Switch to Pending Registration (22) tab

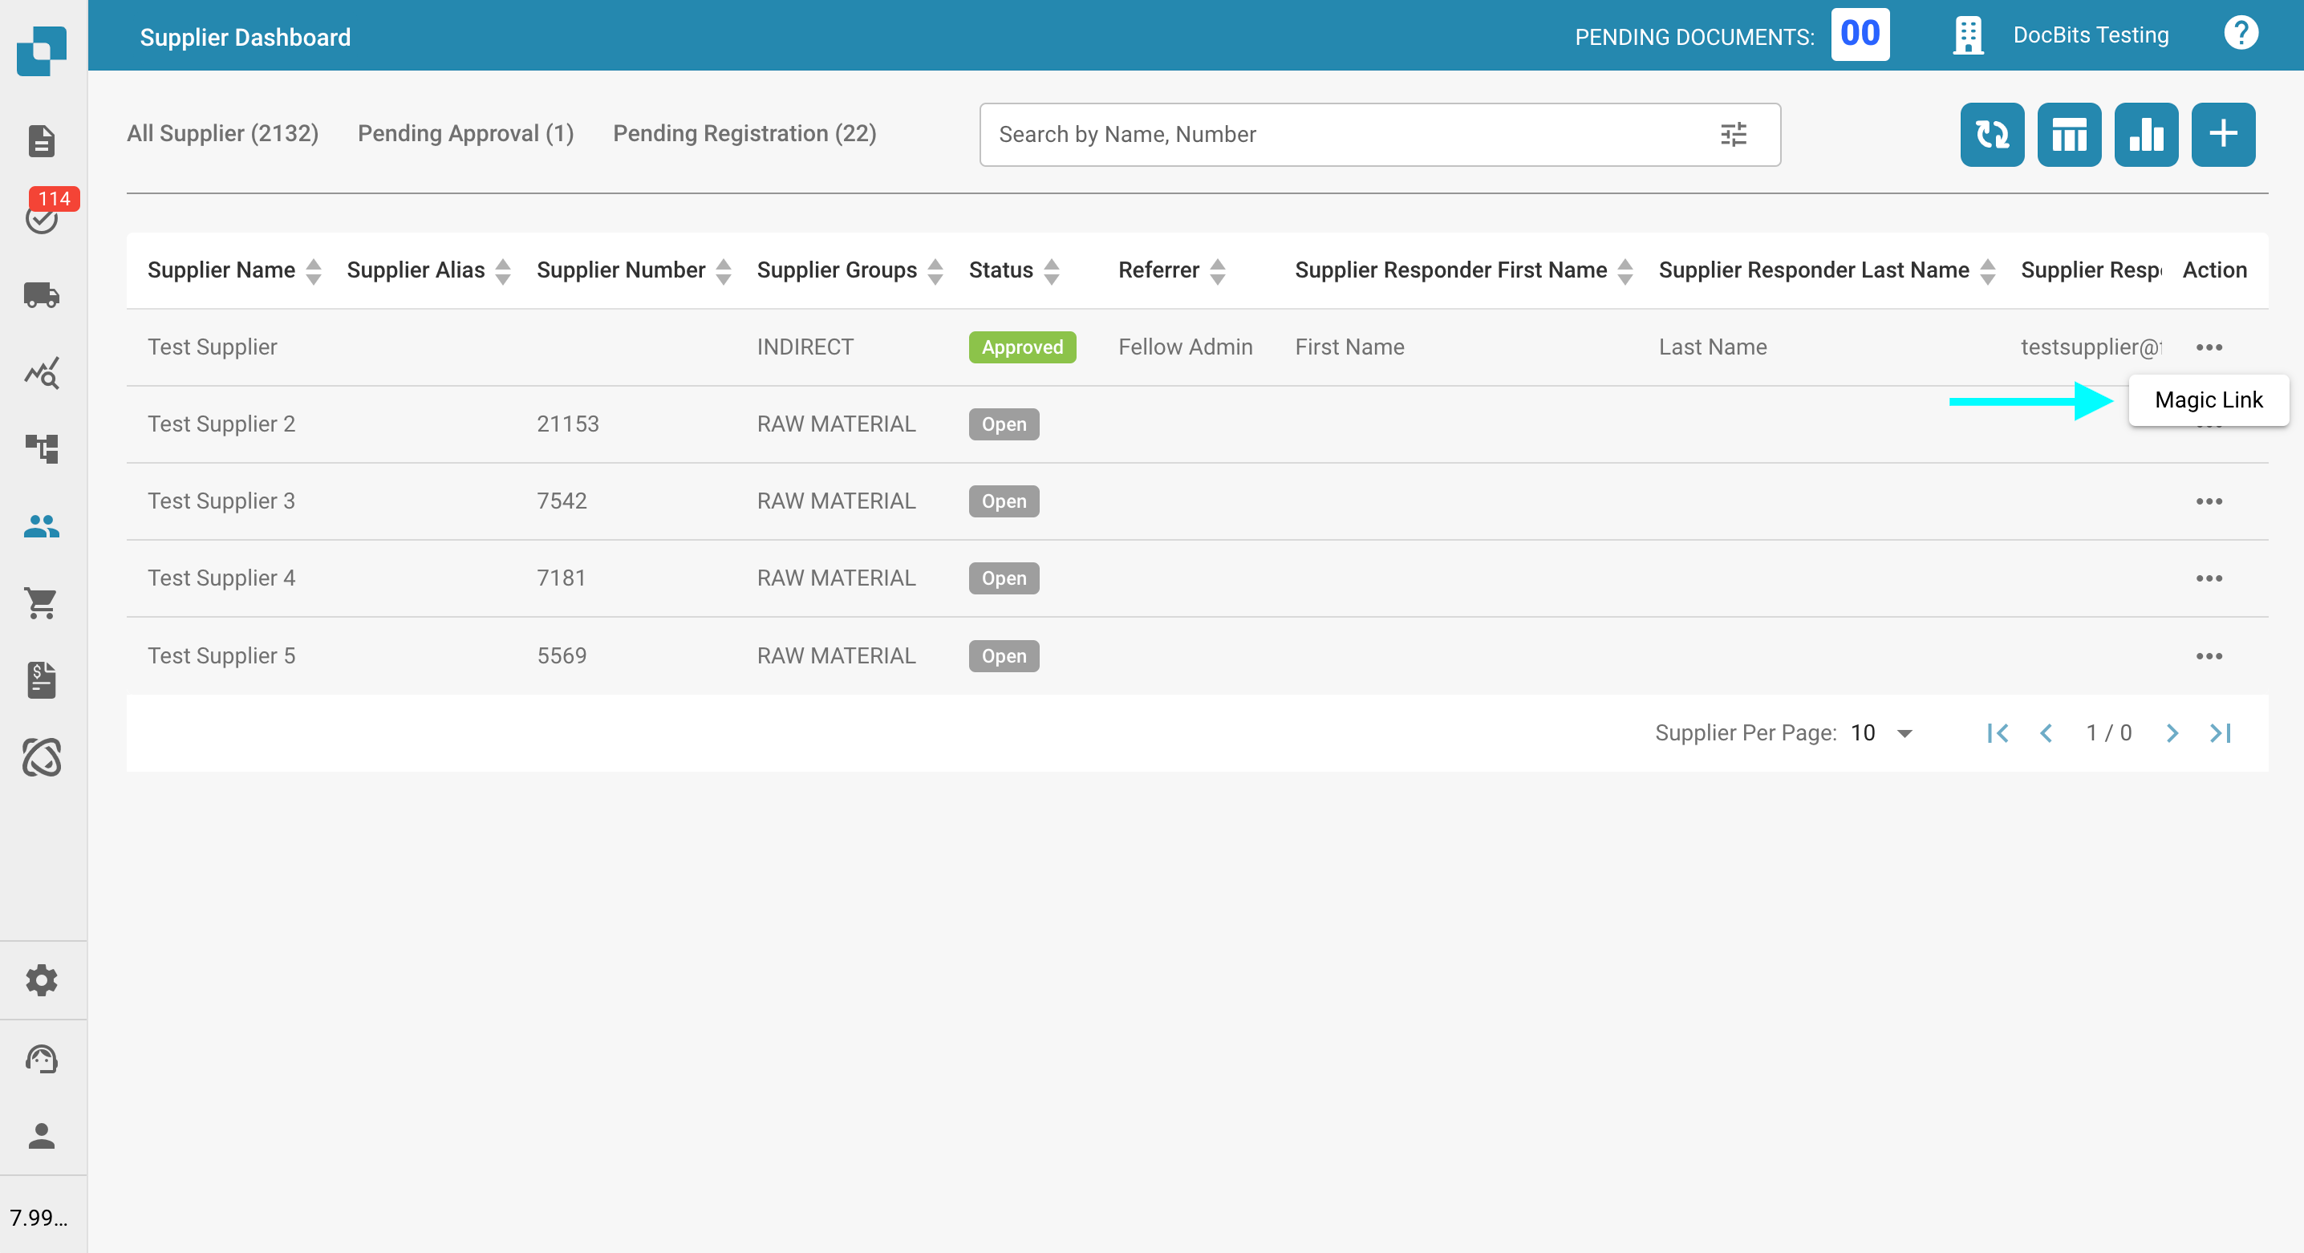click(744, 133)
